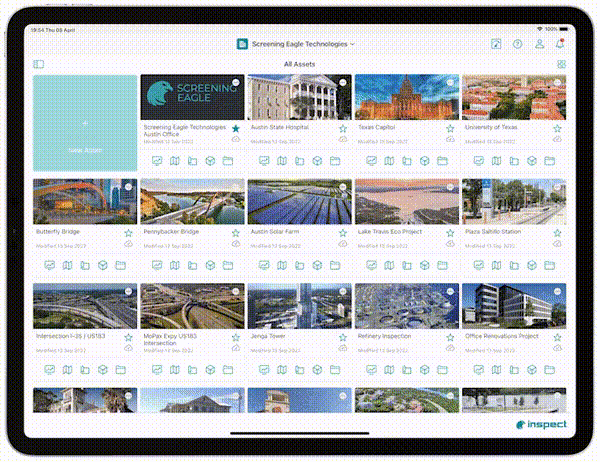Select the University of Texas asset name
Screen dimensions: 600x462
click(491, 127)
